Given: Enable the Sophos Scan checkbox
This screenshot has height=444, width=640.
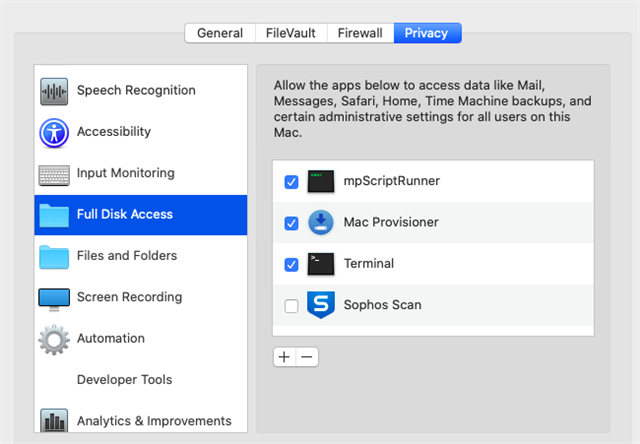Looking at the screenshot, I should pyautogui.click(x=291, y=306).
